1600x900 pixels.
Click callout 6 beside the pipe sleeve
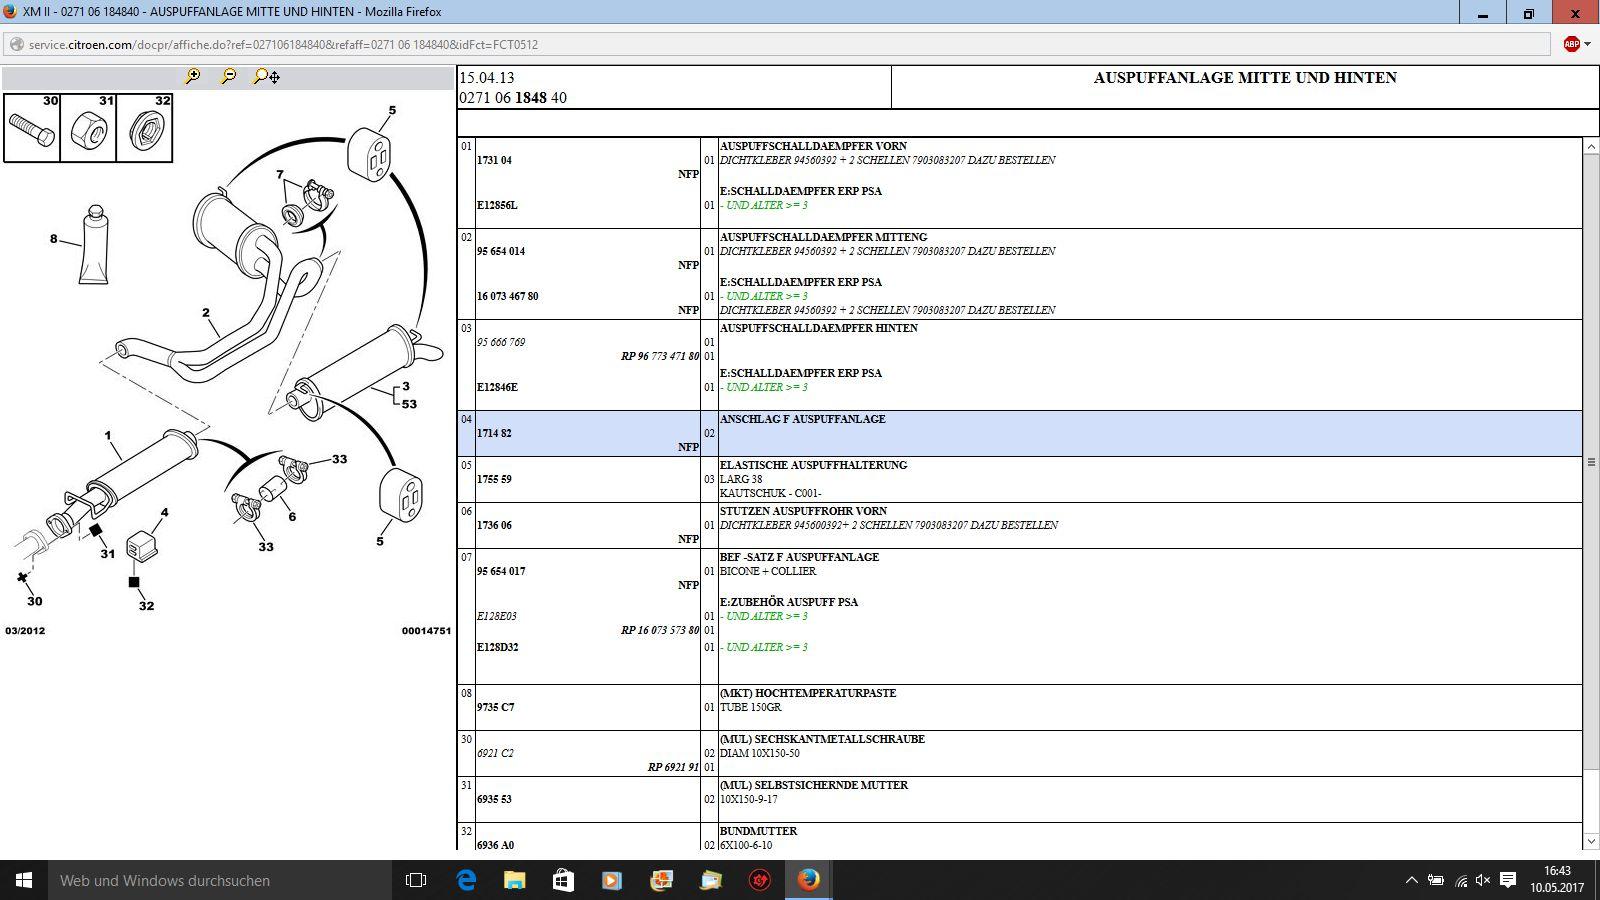(292, 517)
